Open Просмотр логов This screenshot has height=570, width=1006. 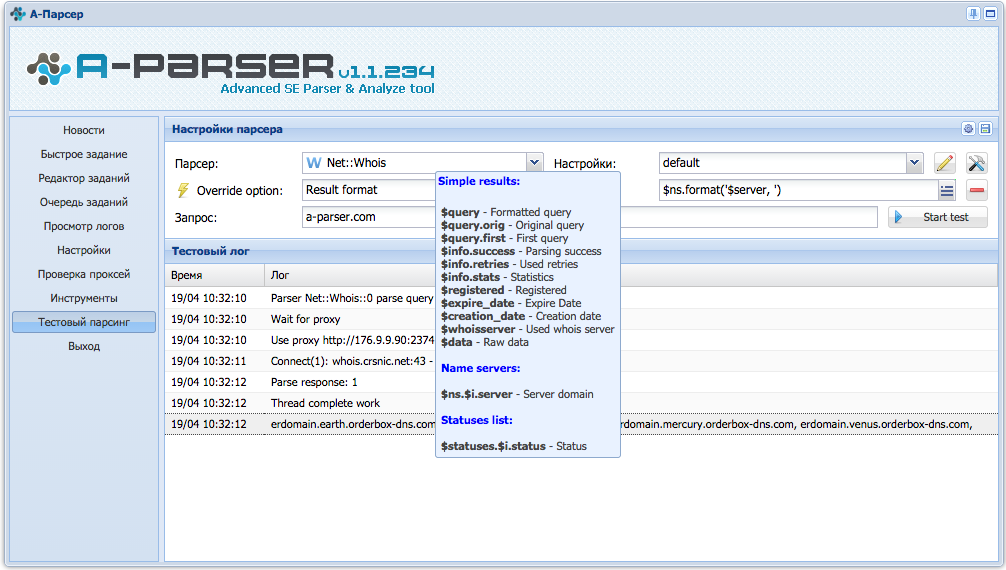click(83, 226)
